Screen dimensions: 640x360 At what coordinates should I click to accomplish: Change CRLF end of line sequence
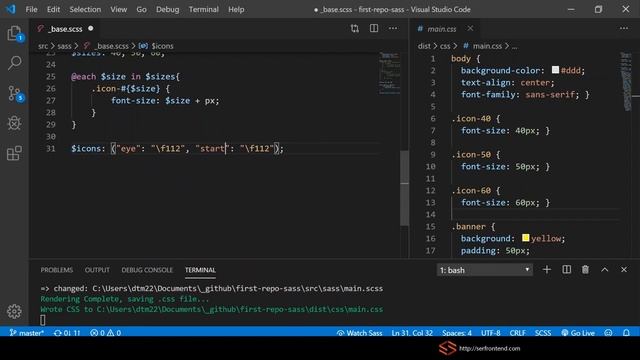[x=518, y=333]
